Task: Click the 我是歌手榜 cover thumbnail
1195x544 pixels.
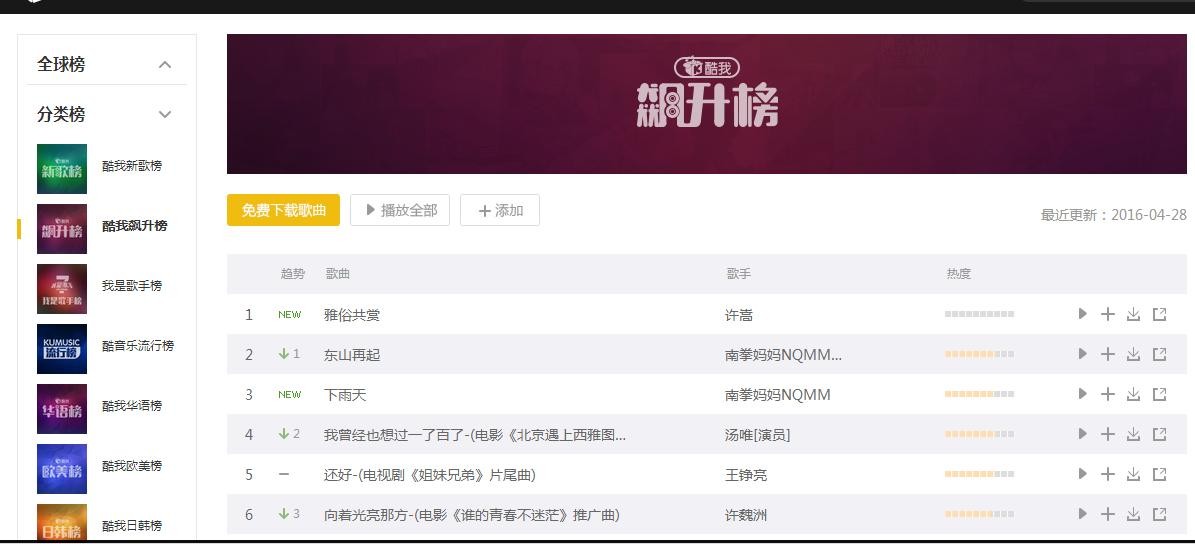Action: (62, 289)
